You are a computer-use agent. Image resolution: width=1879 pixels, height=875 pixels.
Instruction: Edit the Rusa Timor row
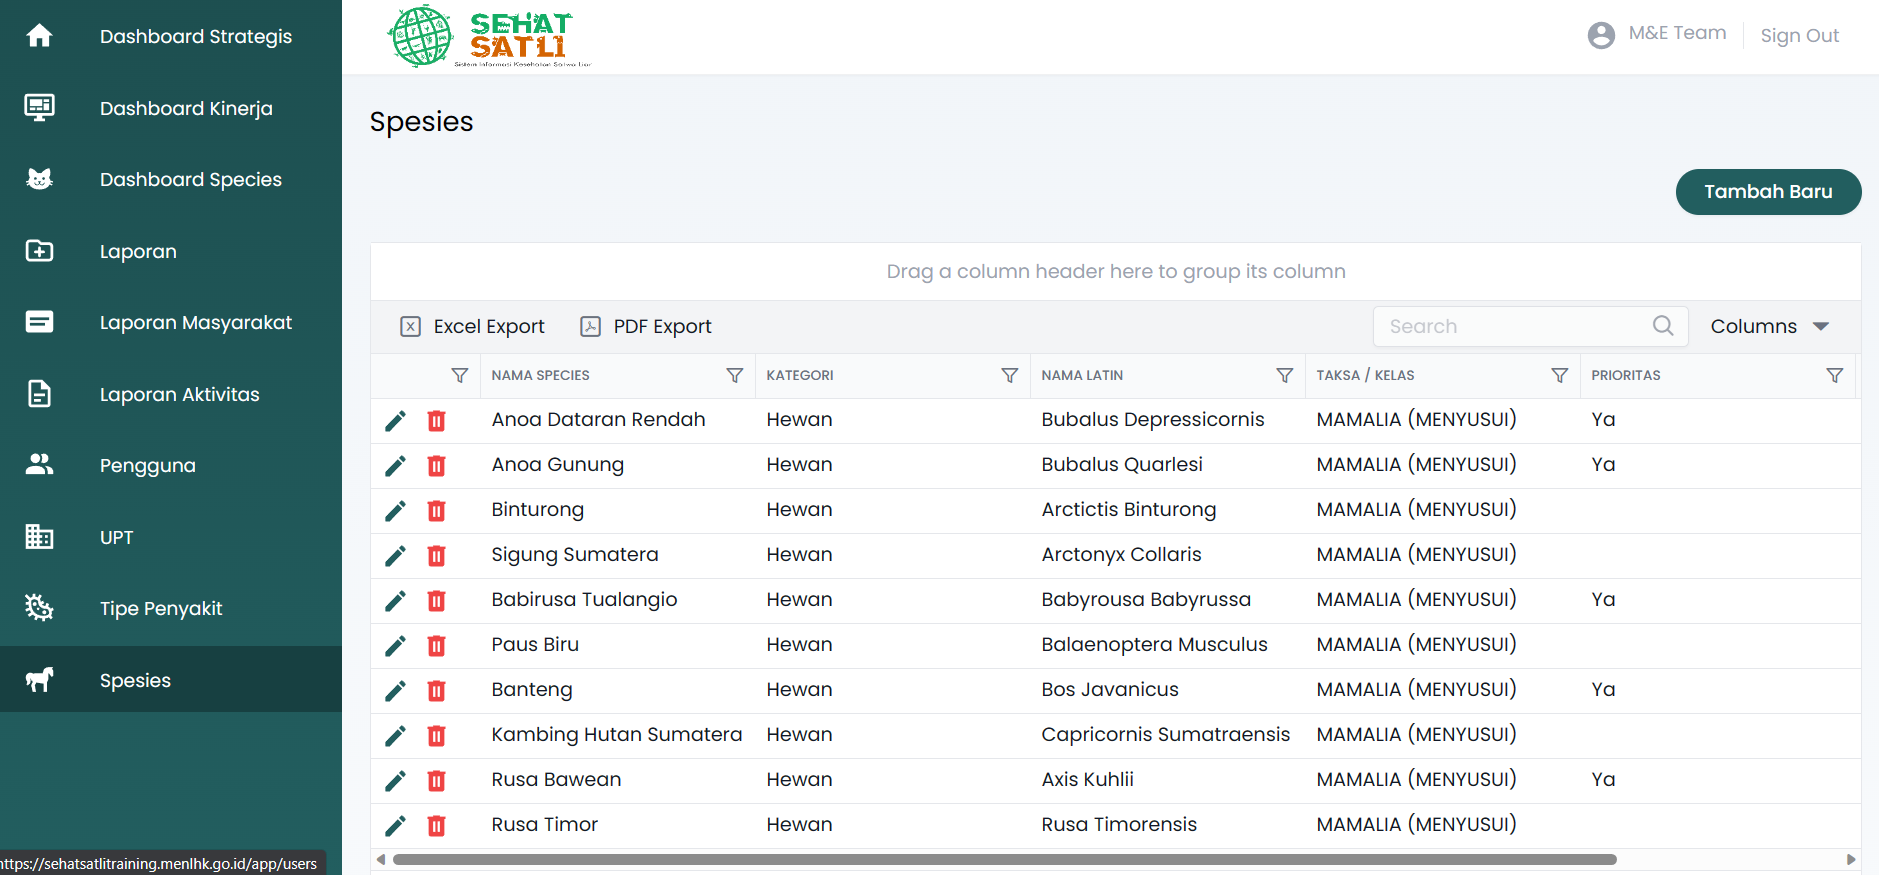396,826
